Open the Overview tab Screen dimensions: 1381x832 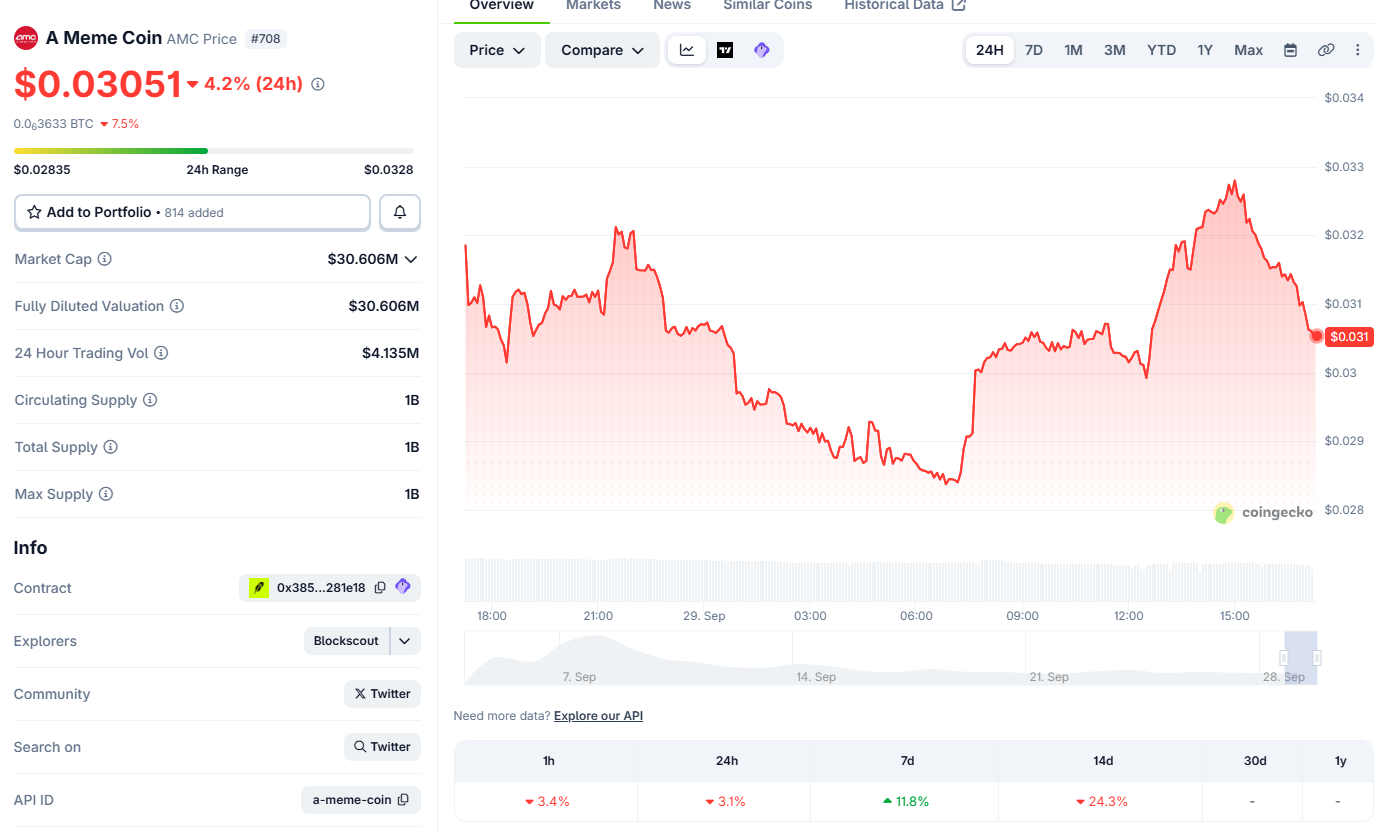click(501, 6)
